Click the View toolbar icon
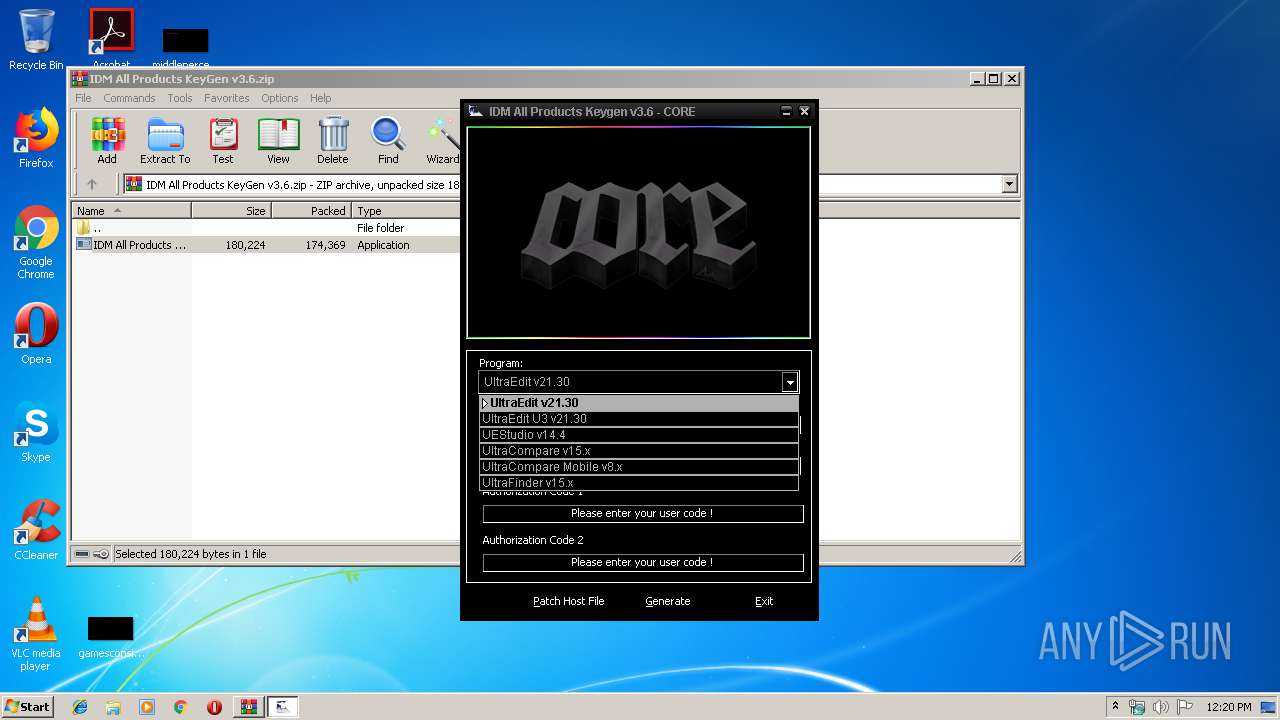 (x=278, y=140)
